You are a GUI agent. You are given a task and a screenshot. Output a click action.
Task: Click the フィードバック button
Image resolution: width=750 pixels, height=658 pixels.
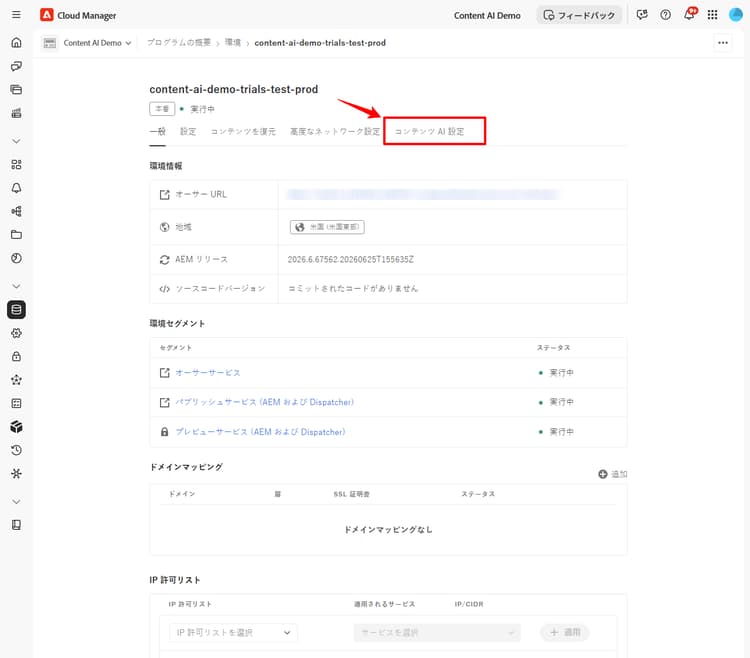click(579, 15)
